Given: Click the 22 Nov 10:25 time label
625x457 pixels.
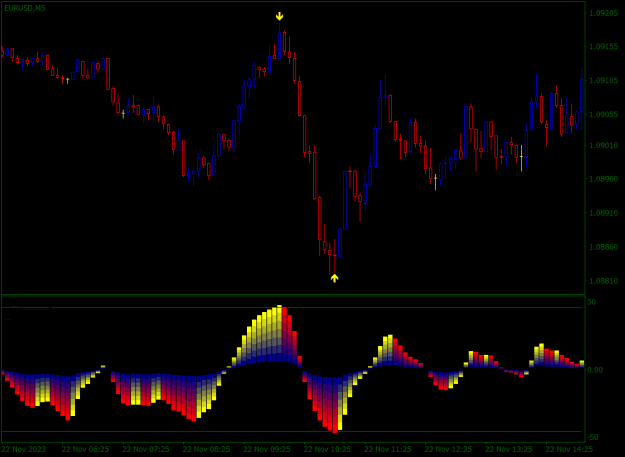Looking at the screenshot, I should [x=327, y=449].
